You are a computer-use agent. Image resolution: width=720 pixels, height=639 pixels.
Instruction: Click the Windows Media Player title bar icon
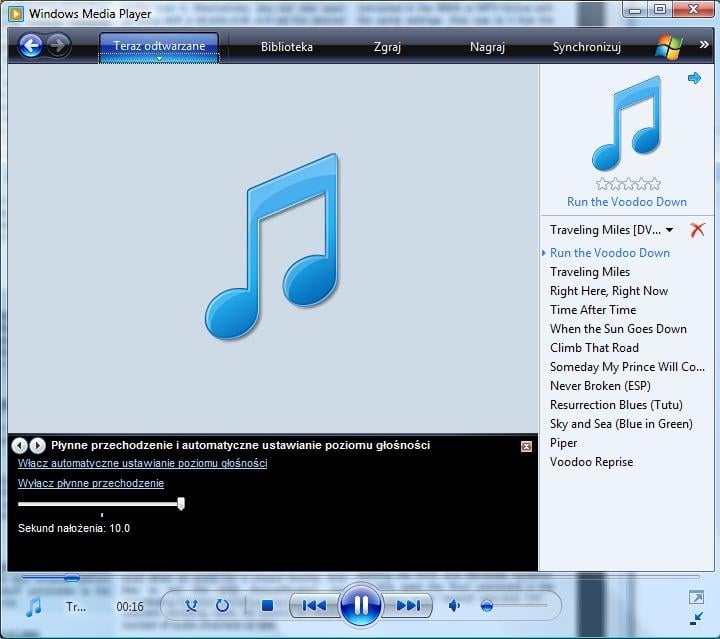coord(16,13)
